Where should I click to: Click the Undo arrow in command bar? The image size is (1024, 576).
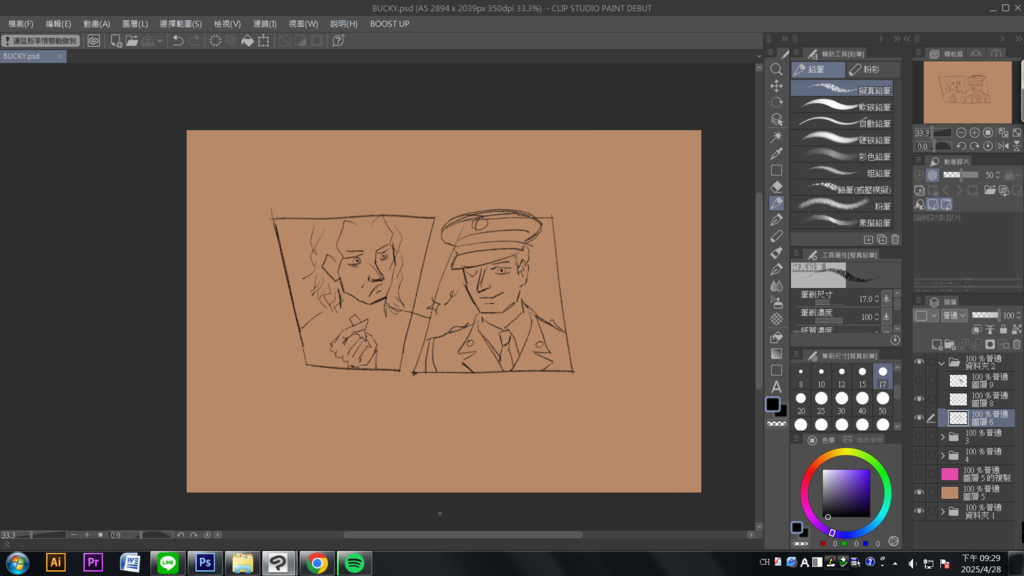tap(178, 40)
